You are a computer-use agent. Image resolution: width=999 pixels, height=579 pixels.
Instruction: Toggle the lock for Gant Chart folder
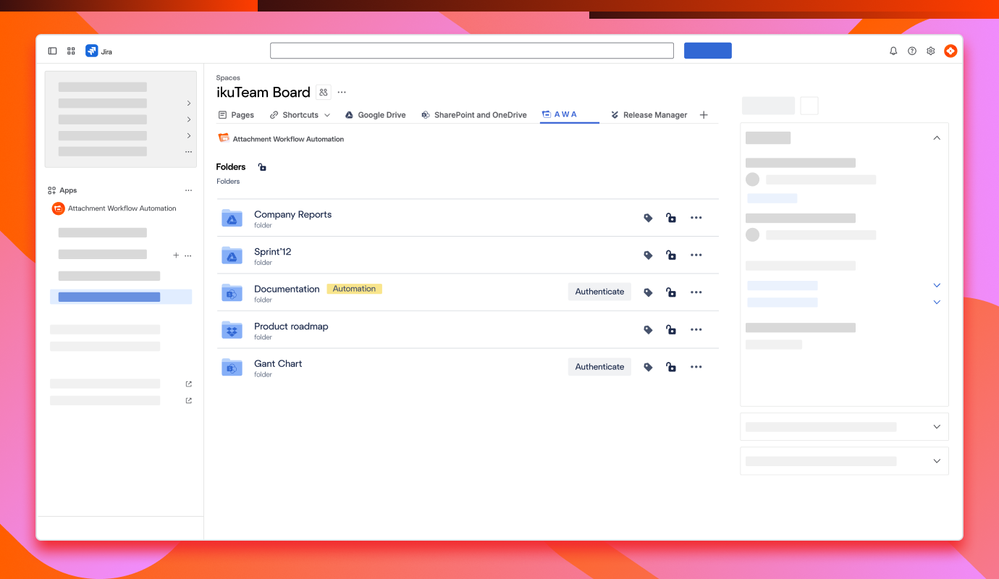coord(671,367)
